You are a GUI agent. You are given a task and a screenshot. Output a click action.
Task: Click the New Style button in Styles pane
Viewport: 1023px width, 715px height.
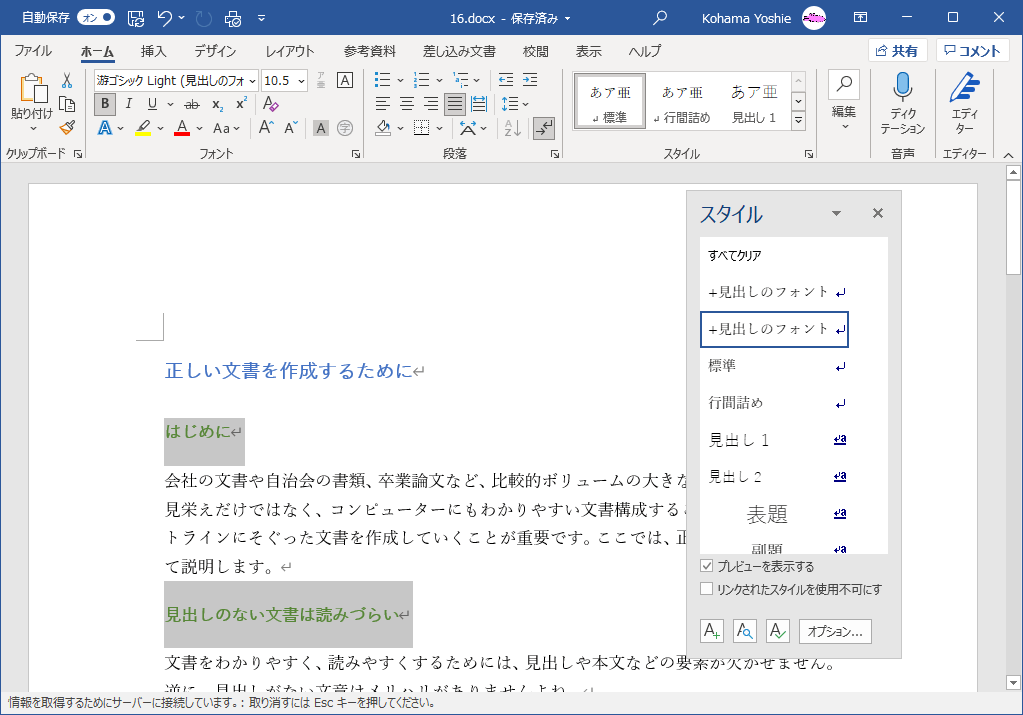tap(712, 631)
